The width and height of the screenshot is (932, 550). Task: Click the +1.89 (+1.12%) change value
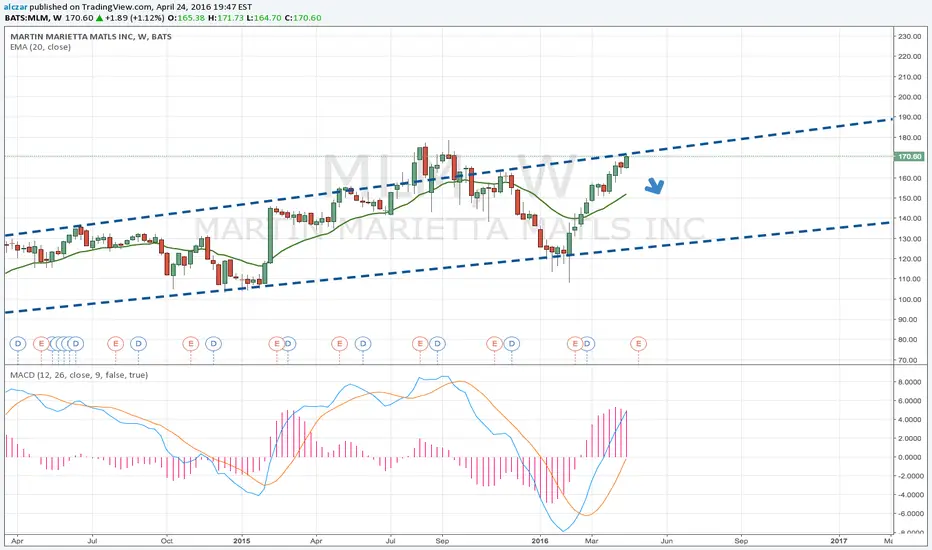click(135, 18)
